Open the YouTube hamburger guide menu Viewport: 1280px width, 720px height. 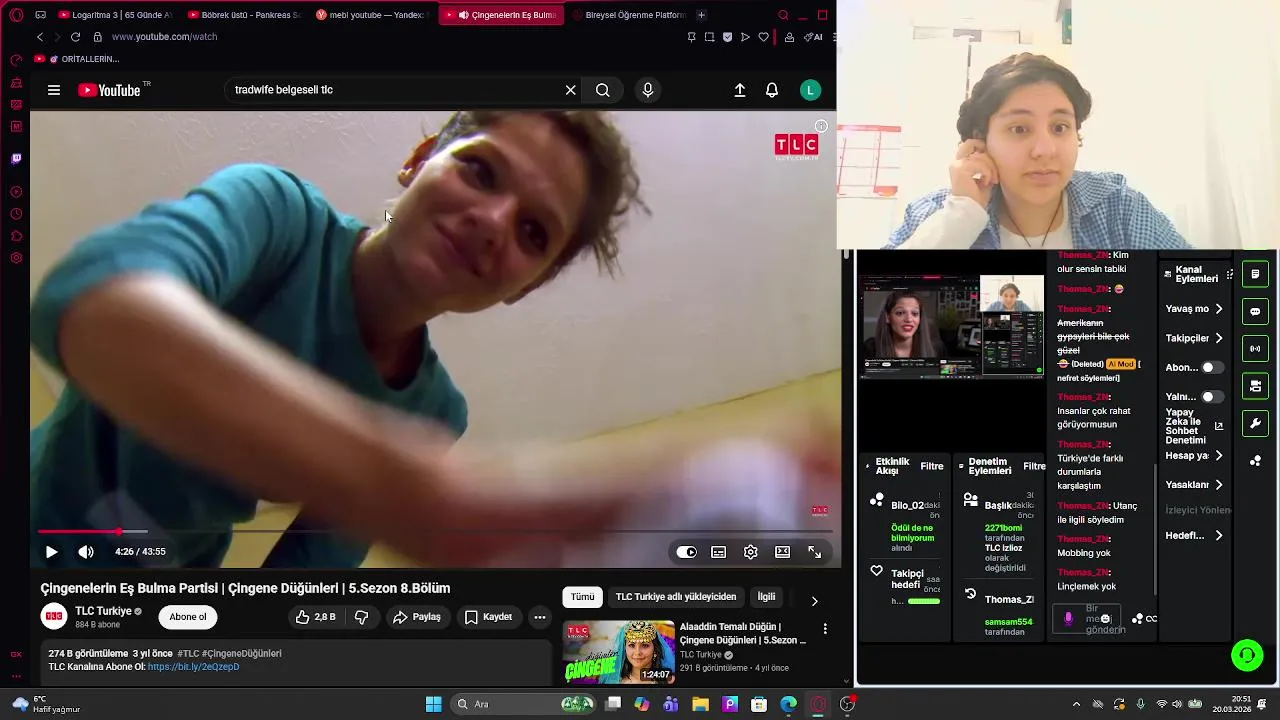[54, 90]
